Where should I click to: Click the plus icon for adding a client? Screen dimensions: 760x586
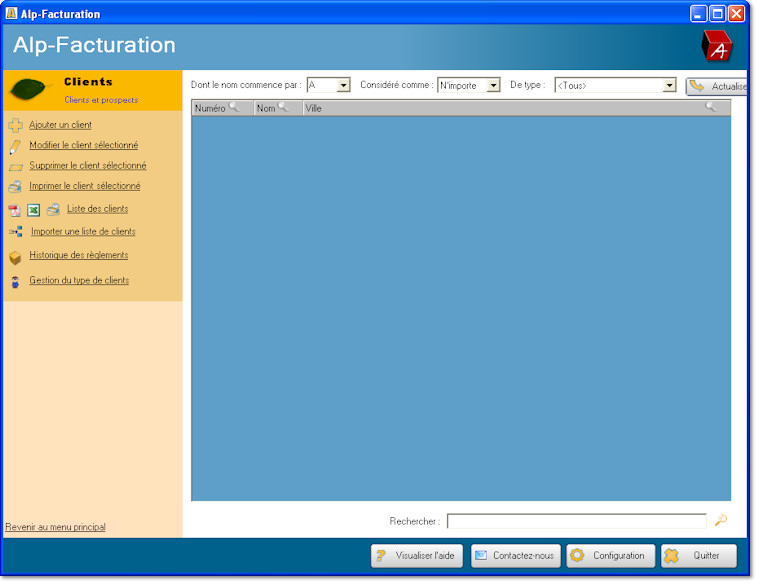point(15,125)
